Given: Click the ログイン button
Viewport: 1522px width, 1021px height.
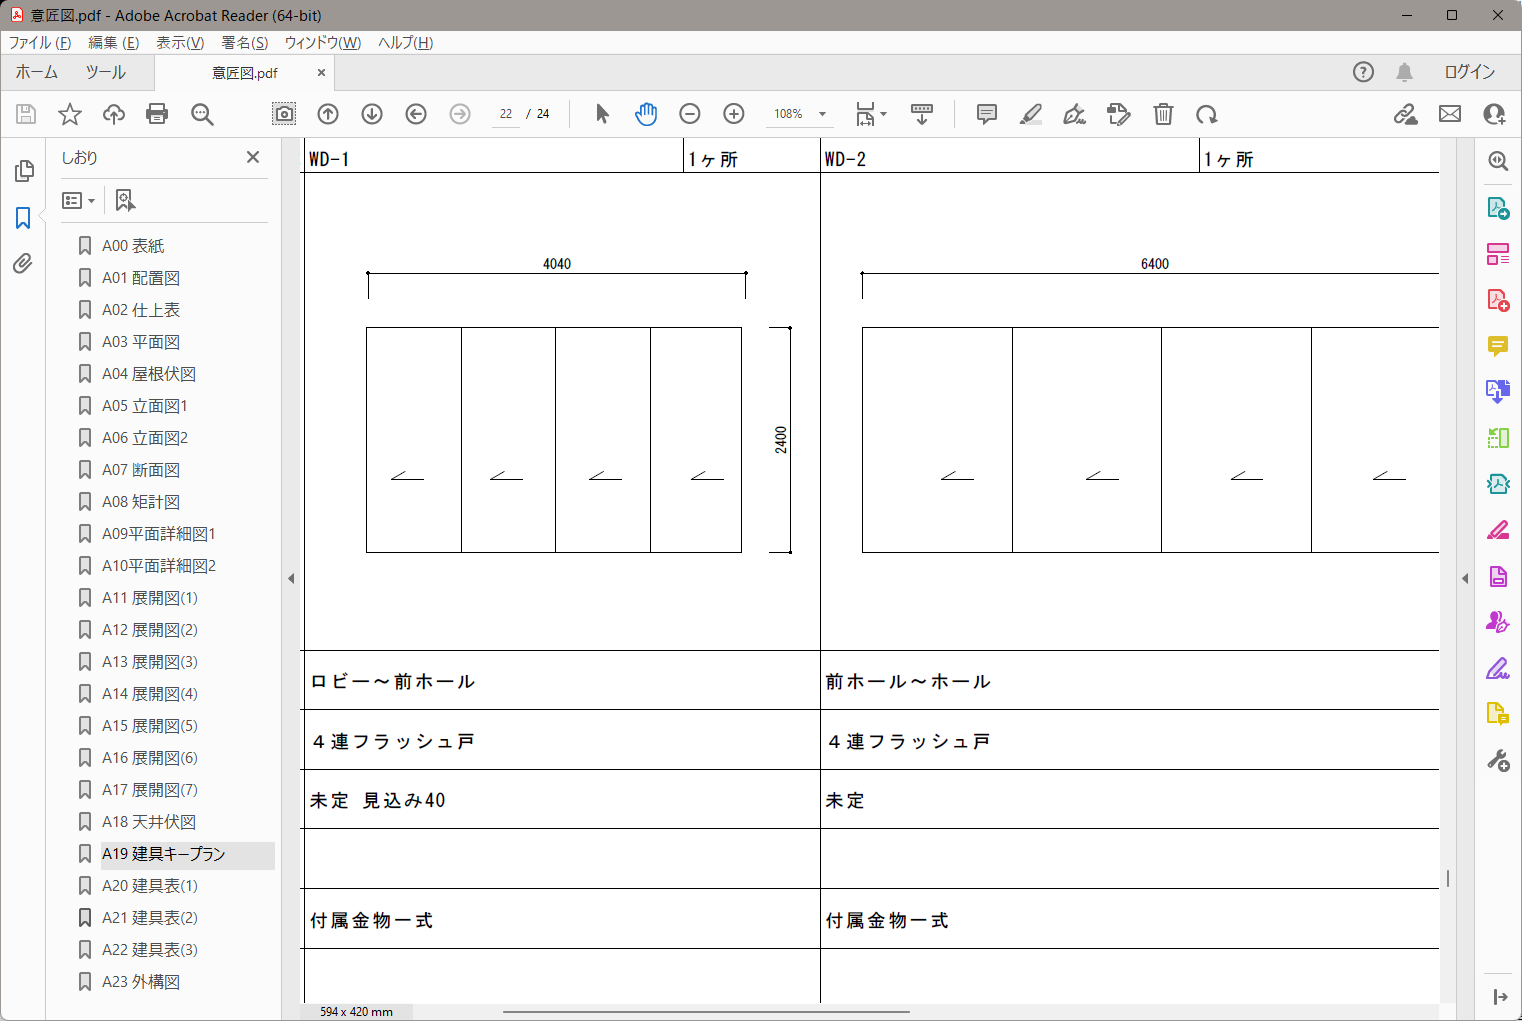Looking at the screenshot, I should pyautogui.click(x=1469, y=72).
